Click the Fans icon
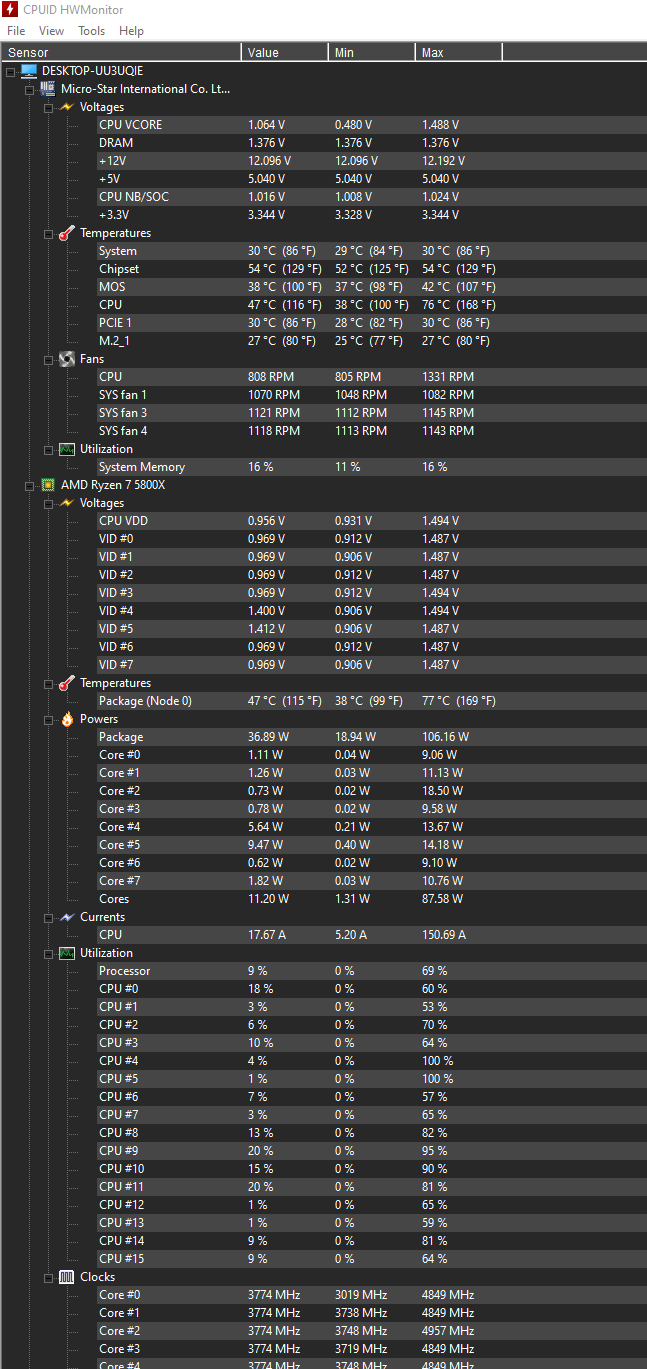Image resolution: width=647 pixels, height=1369 pixels. [x=66, y=359]
